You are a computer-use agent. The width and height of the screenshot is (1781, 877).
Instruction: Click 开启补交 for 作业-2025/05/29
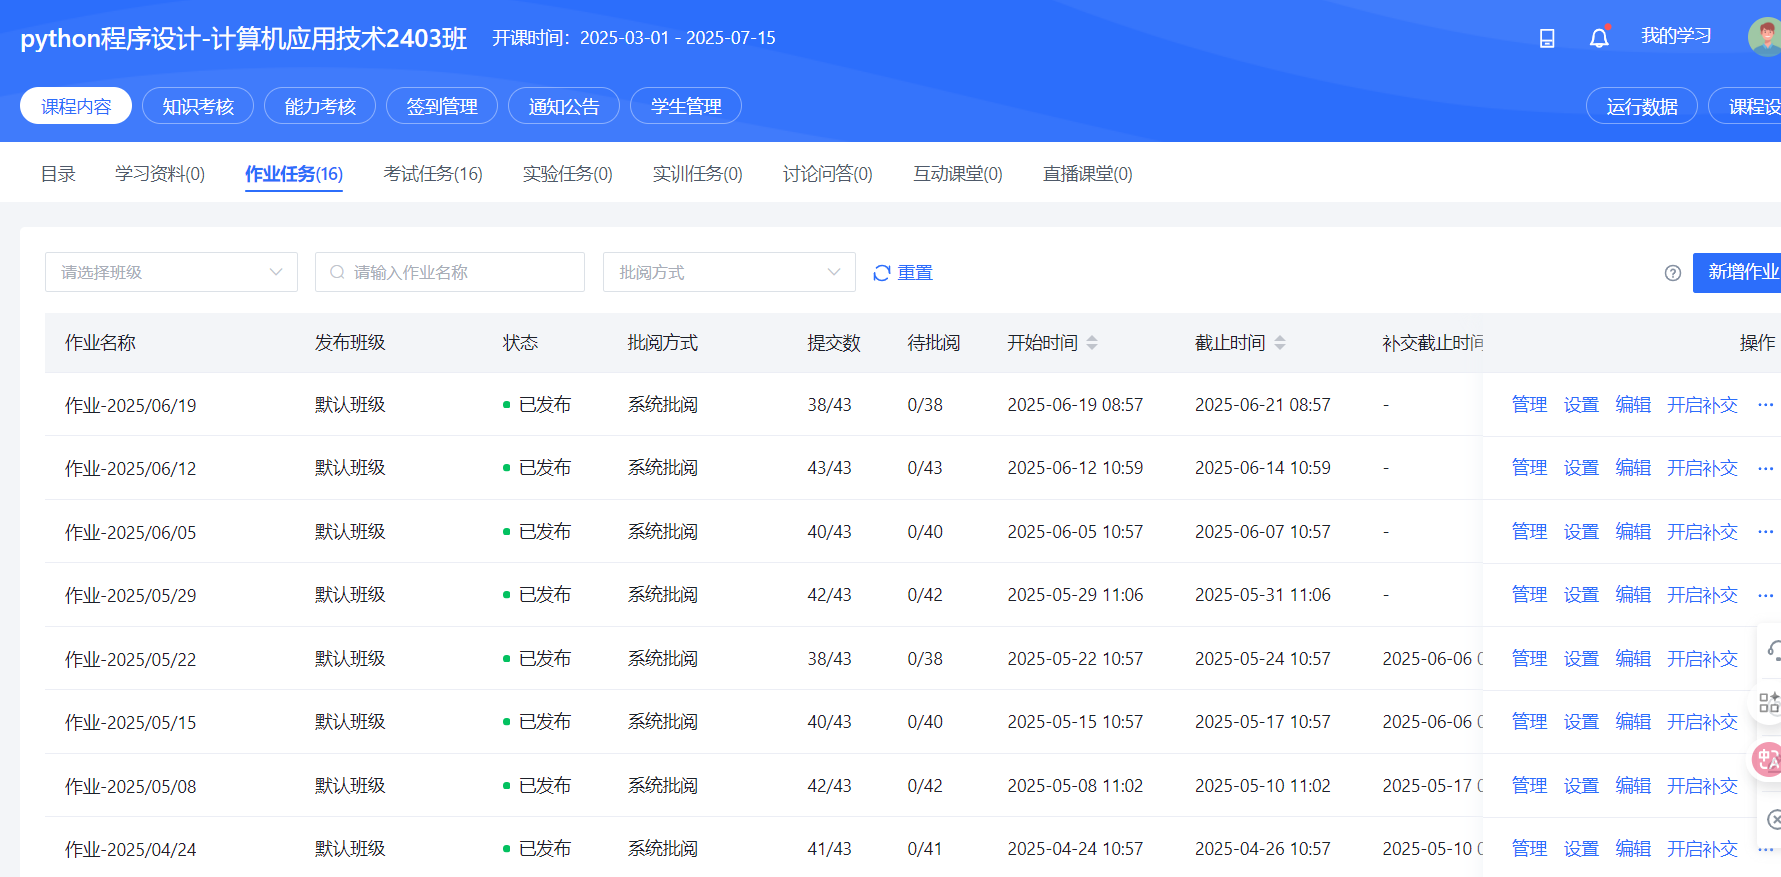[x=1702, y=595]
